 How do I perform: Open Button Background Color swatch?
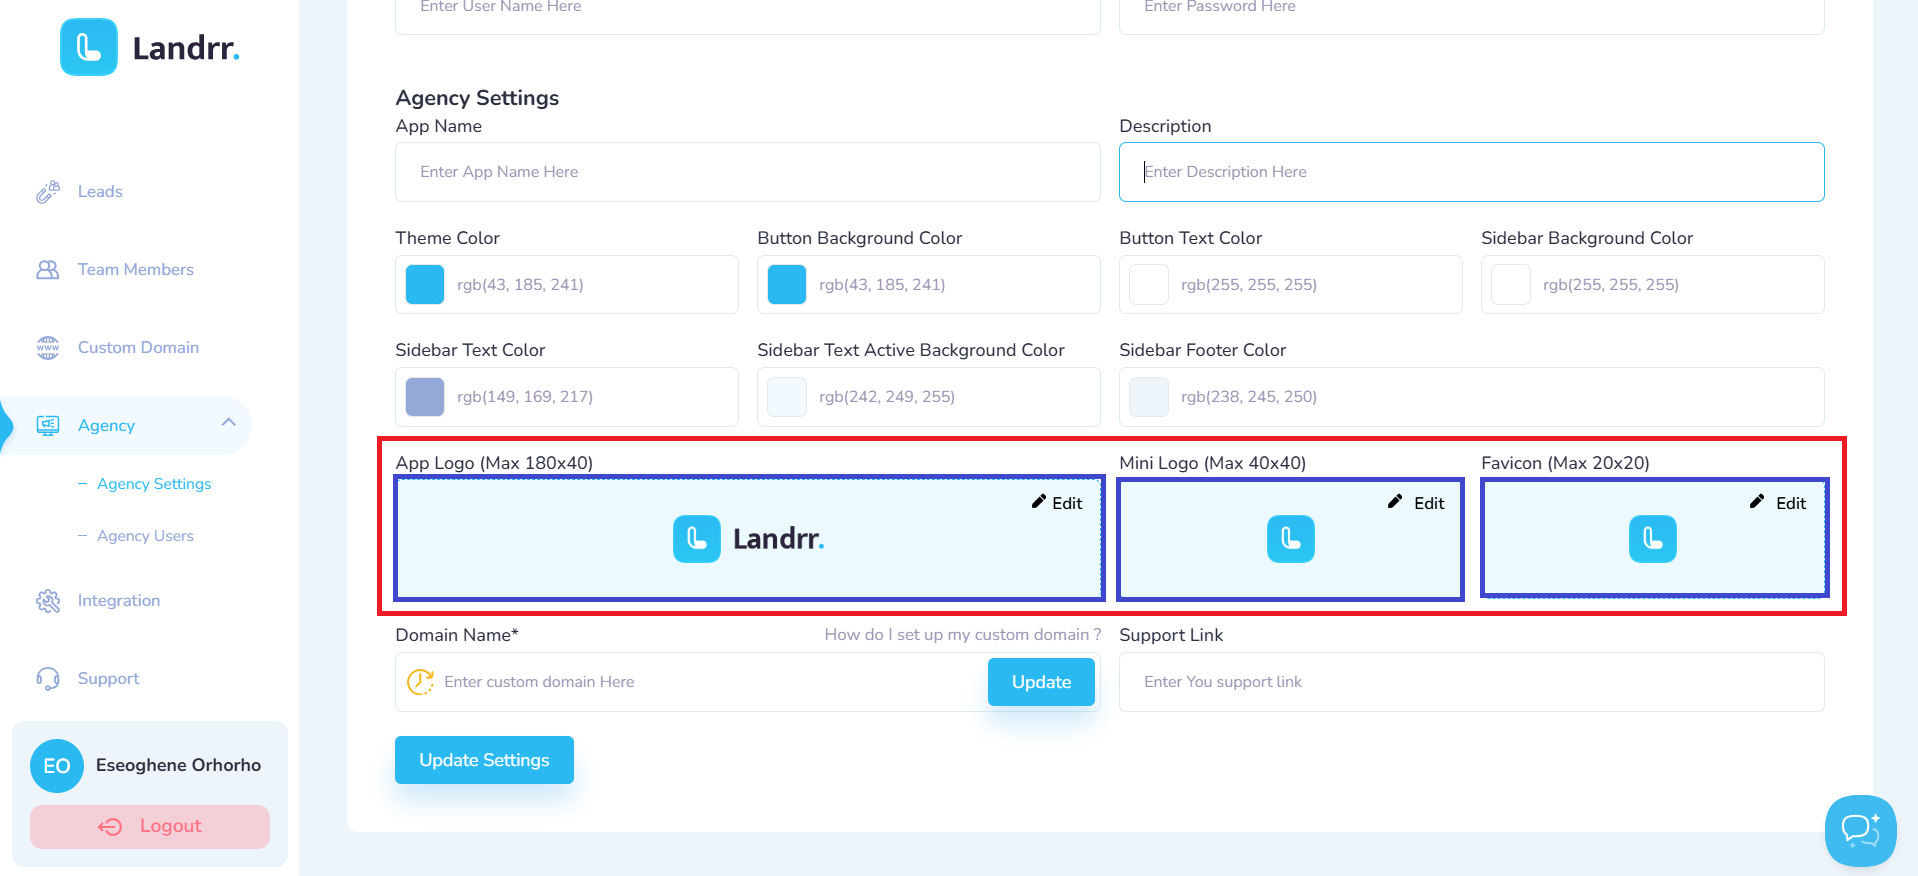point(787,285)
